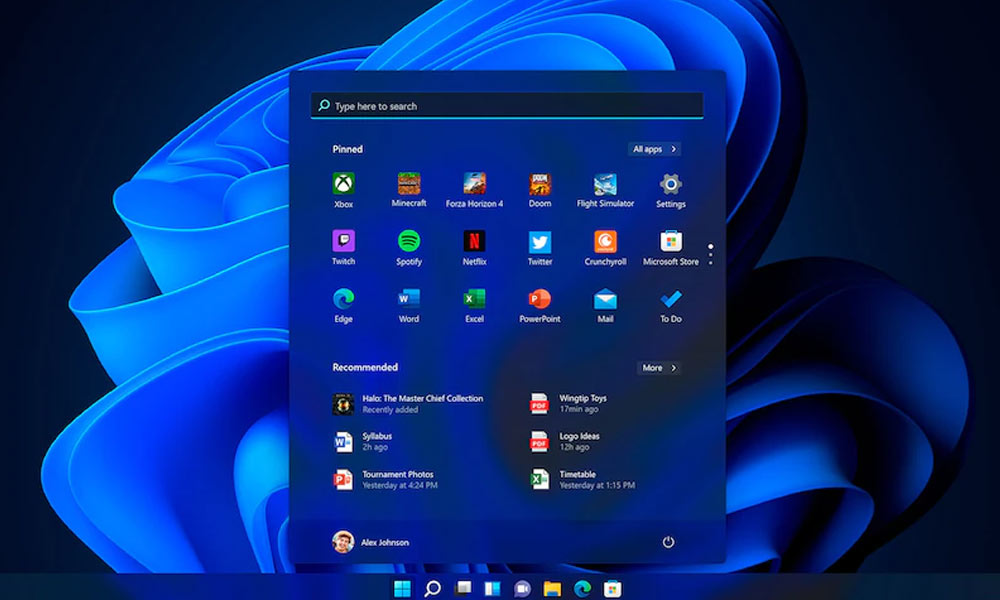Image resolution: width=1000 pixels, height=600 pixels.
Task: Open the Logo Ideas PDF
Action: point(565,441)
